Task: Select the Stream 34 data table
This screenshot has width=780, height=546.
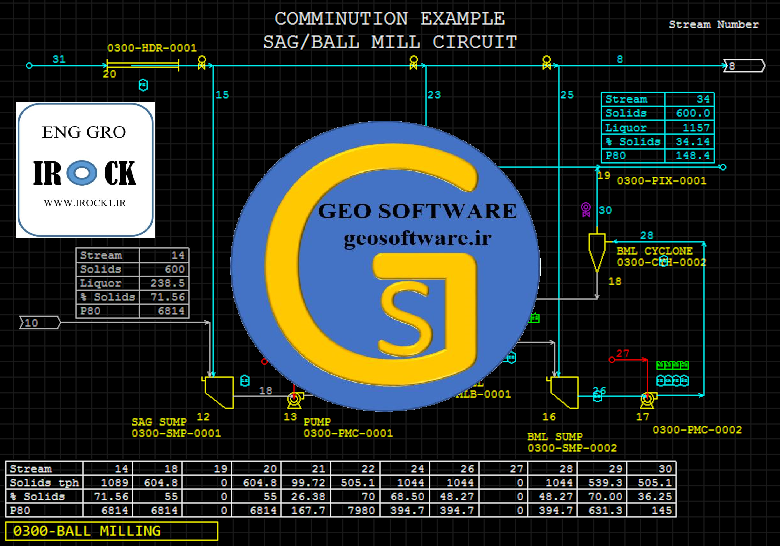Action: coord(658,128)
